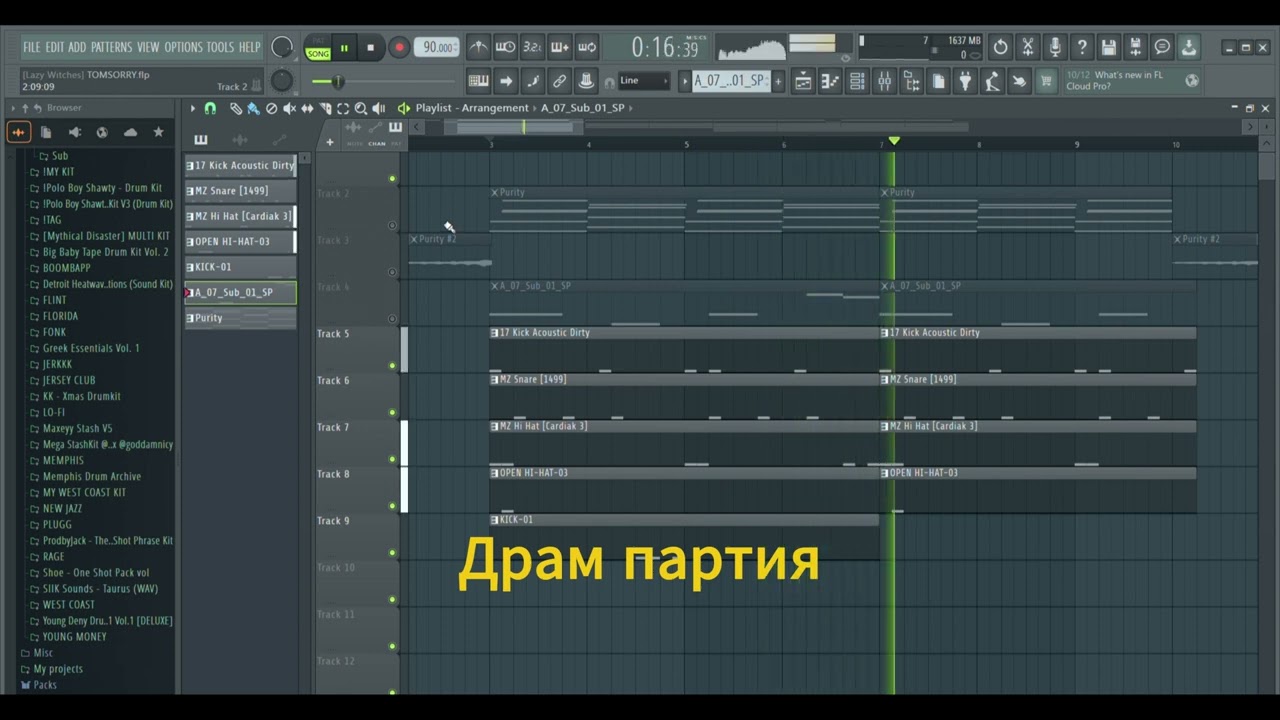The height and width of the screenshot is (720, 1280).
Task: Select KICK-01 pattern in picker
Action: point(240,267)
